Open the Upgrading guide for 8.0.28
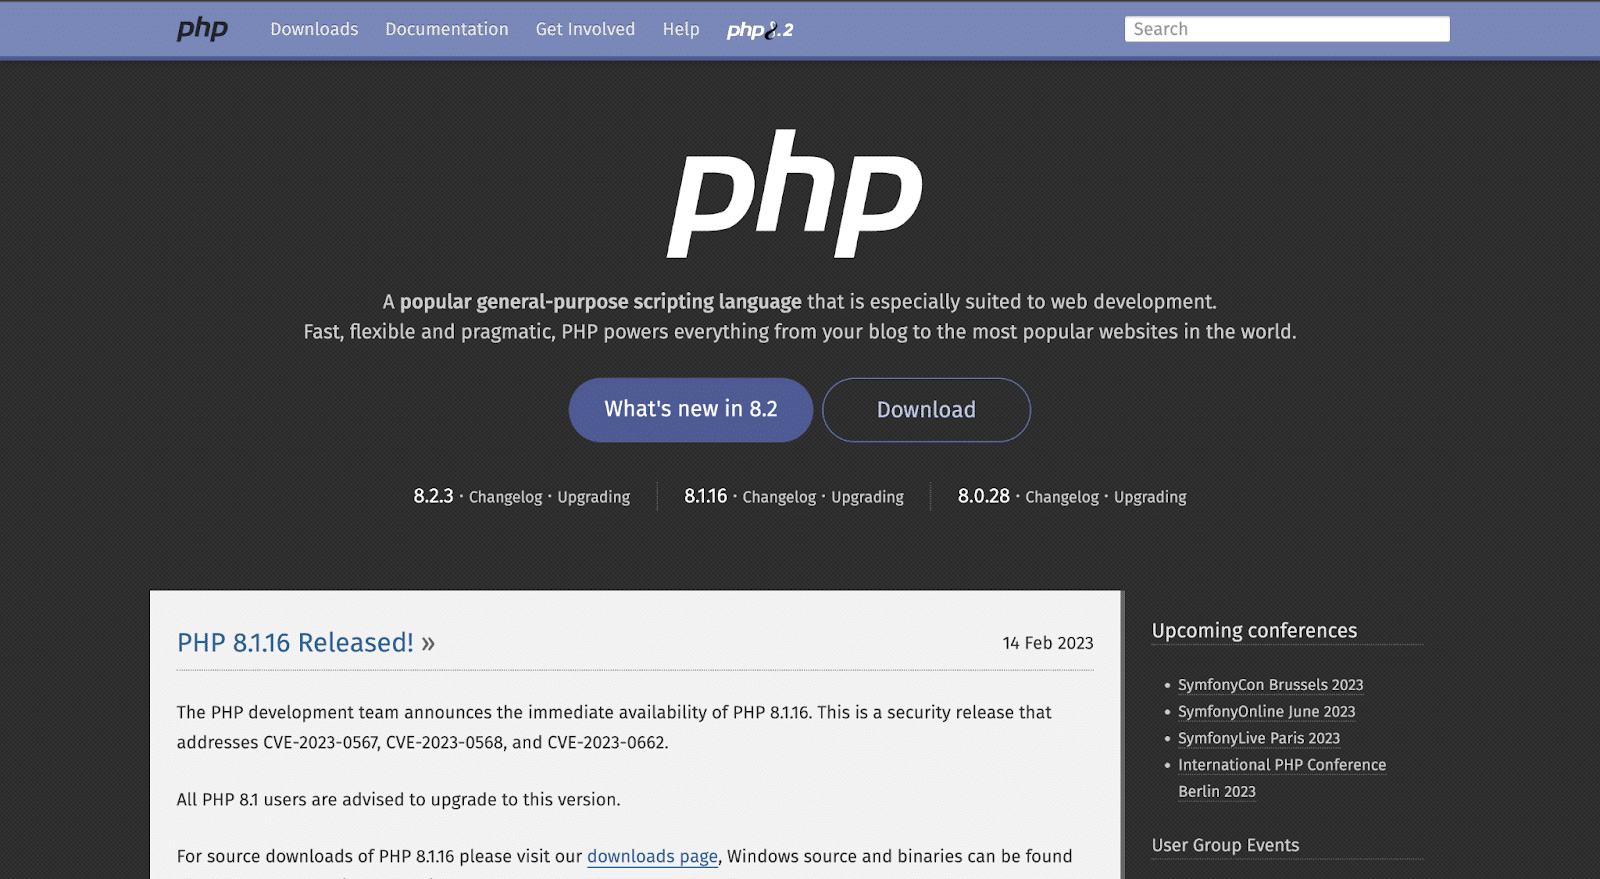1600x879 pixels. (x=1150, y=497)
